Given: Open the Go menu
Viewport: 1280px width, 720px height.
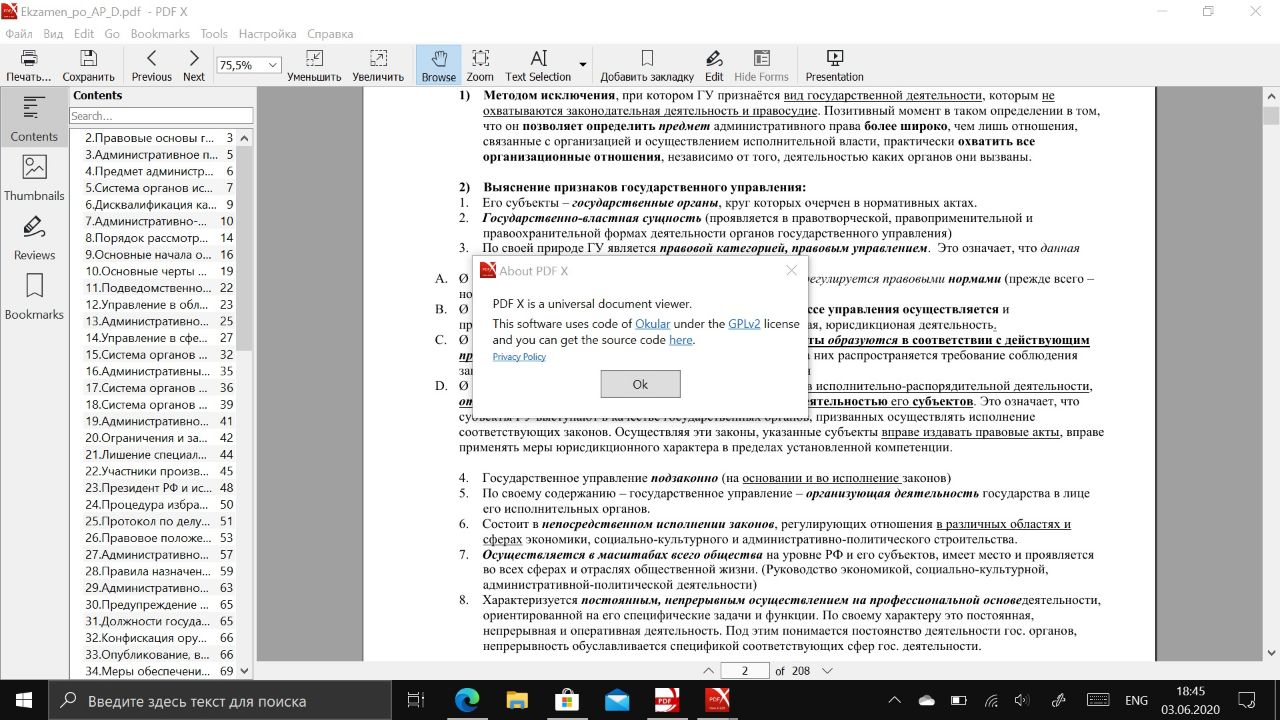Looking at the screenshot, I should click(112, 33).
